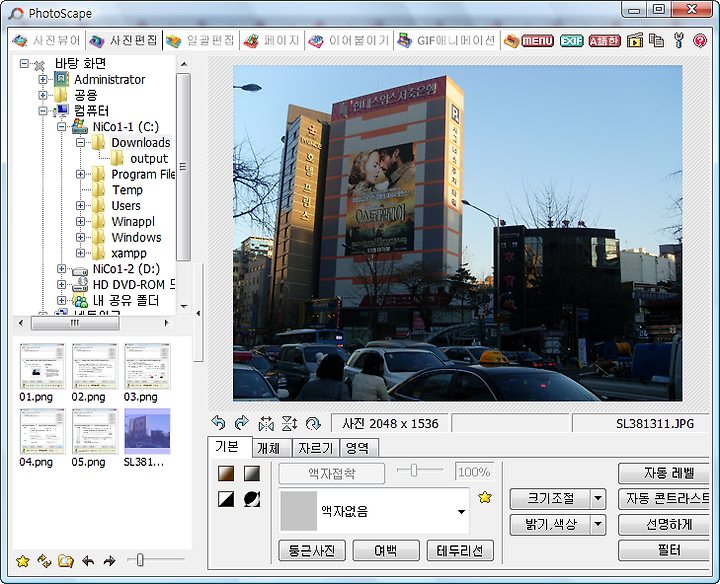This screenshot has height=584, width=720.
Task: Select the xampp folder in tree
Action: [x=129, y=253]
